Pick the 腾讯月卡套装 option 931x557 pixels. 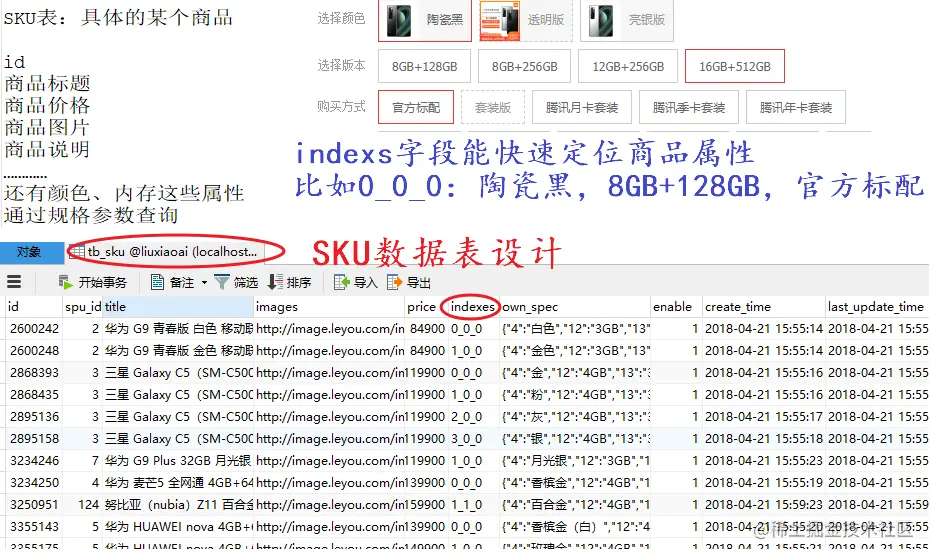pyautogui.click(x=582, y=107)
